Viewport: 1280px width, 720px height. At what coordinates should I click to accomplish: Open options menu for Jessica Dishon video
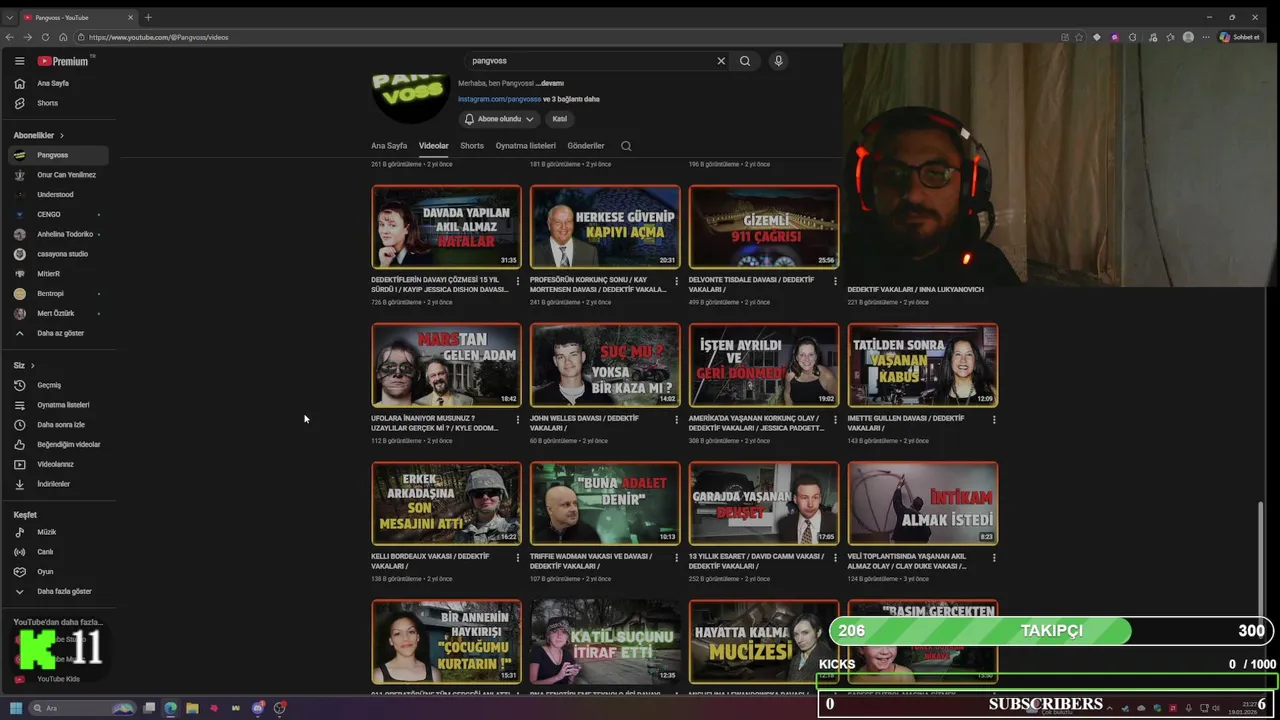tap(517, 282)
